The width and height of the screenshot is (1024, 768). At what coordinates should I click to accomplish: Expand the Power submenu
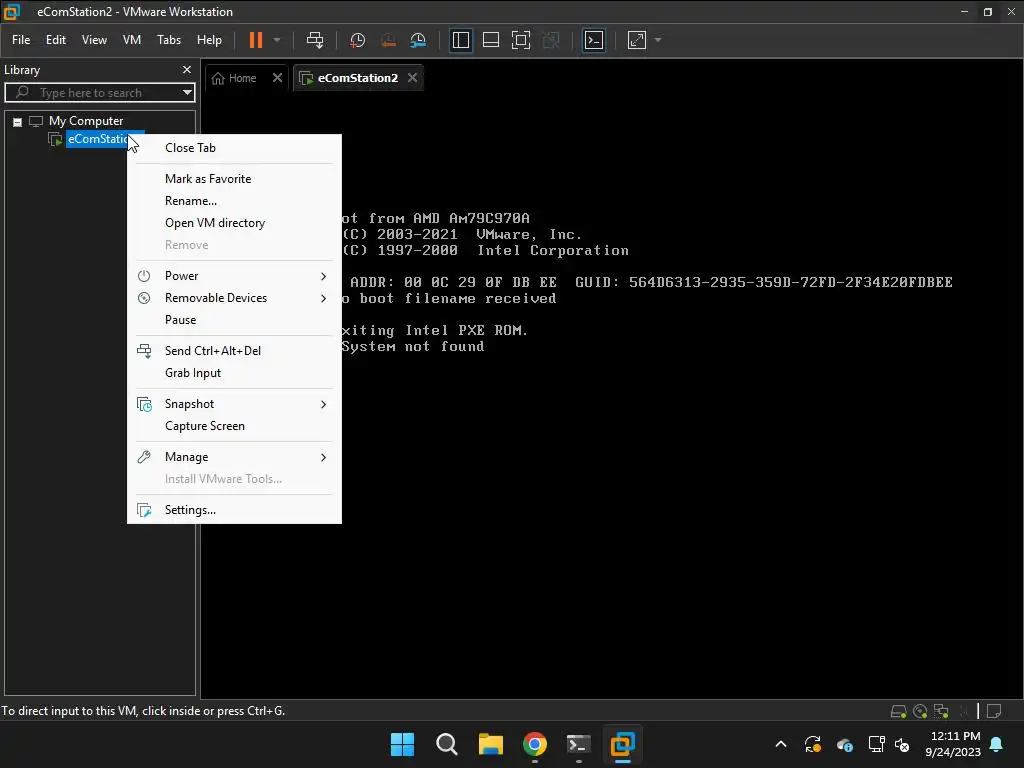pos(234,276)
